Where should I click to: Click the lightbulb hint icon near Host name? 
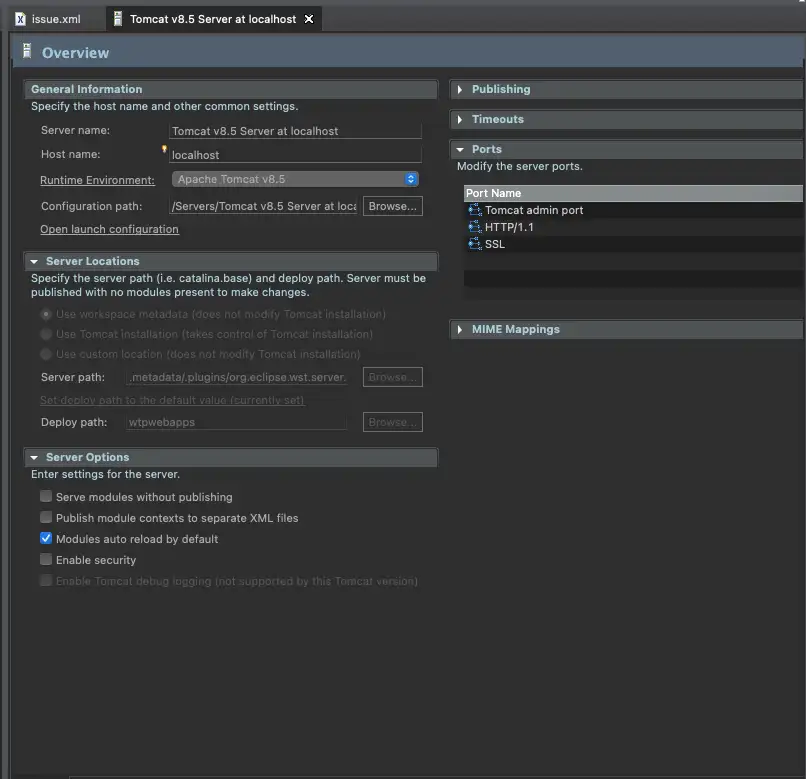[164, 149]
